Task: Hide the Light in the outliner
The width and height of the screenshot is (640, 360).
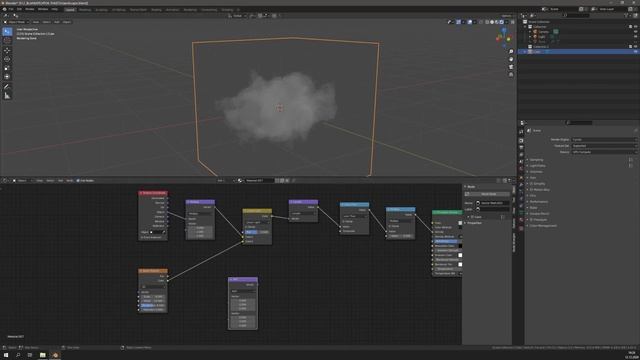Action: (636, 36)
